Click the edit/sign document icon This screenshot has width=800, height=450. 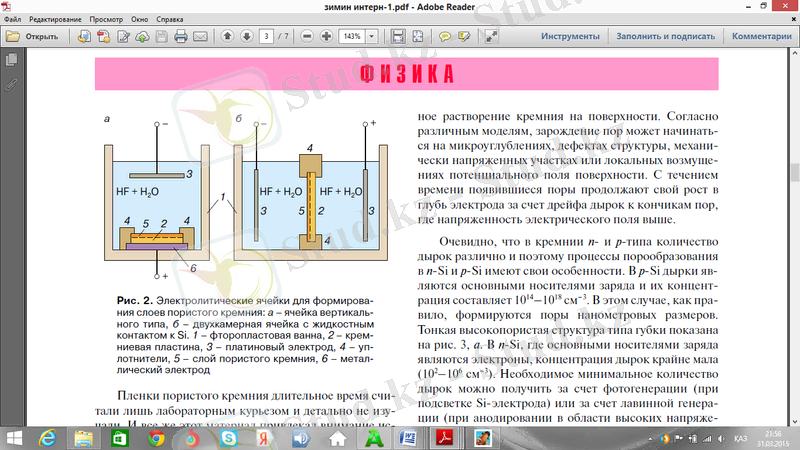click(123, 37)
